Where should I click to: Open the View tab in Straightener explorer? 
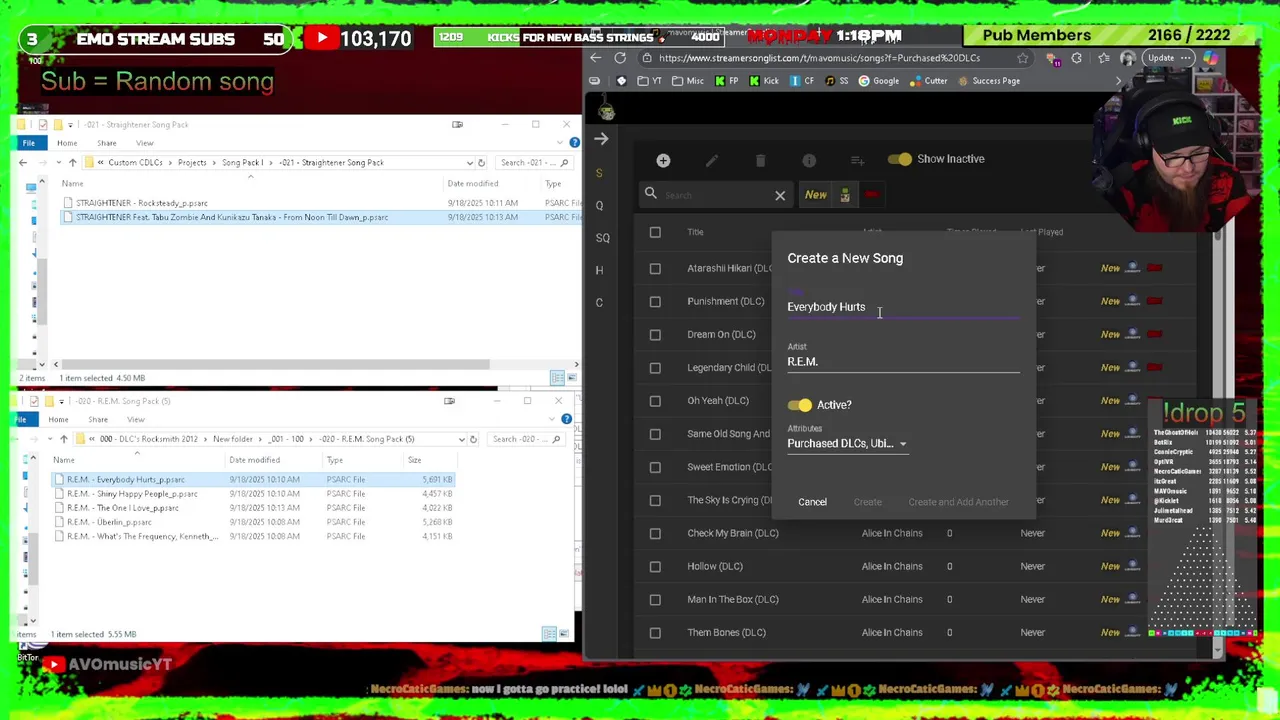145,143
